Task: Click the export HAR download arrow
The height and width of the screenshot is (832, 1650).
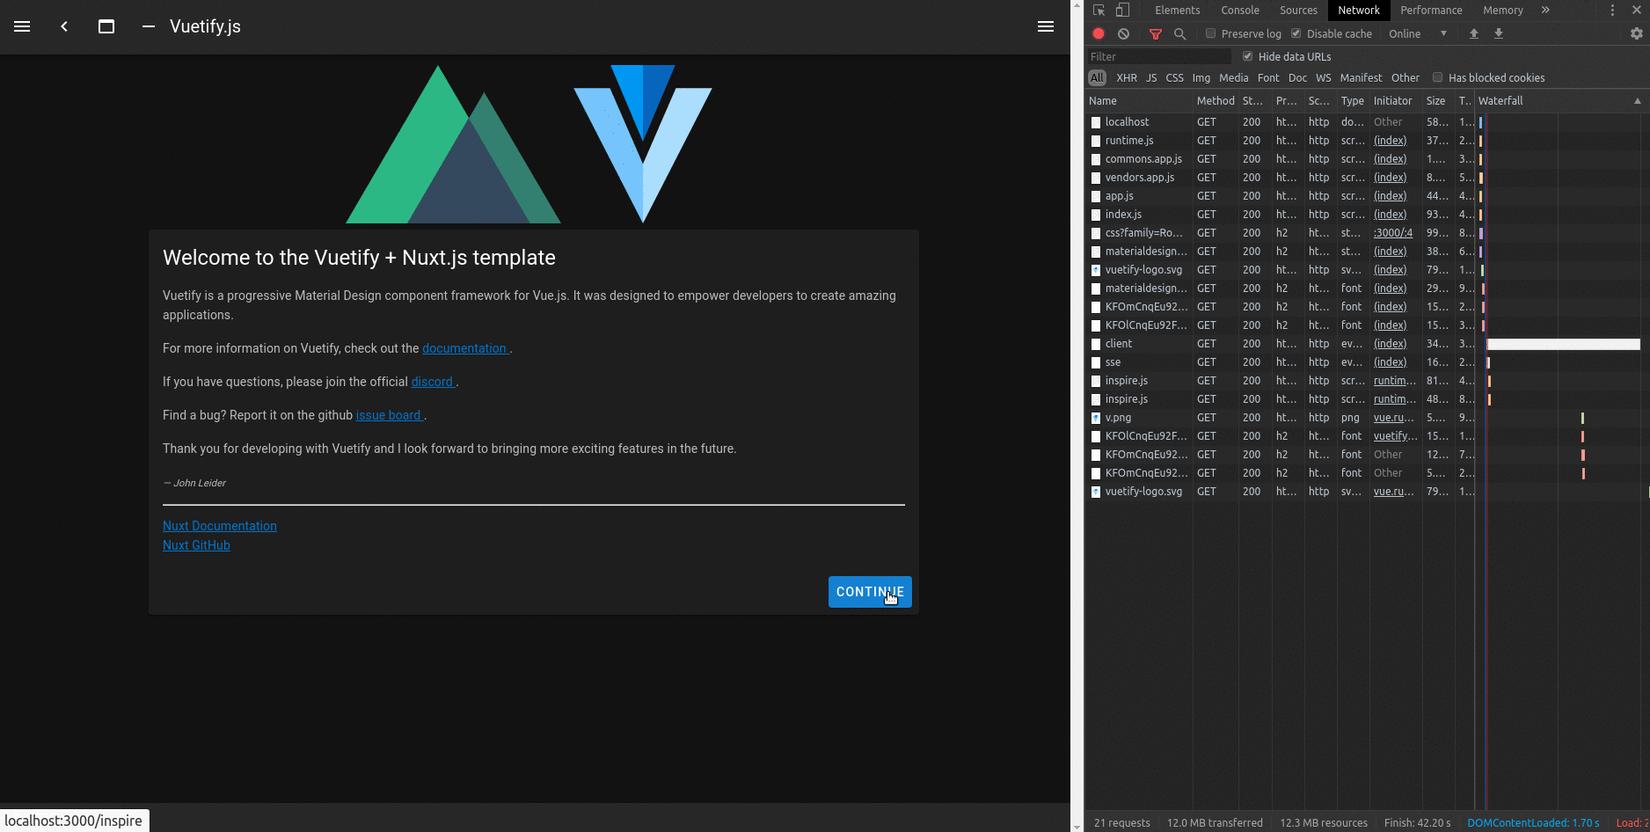Action: tap(1499, 34)
